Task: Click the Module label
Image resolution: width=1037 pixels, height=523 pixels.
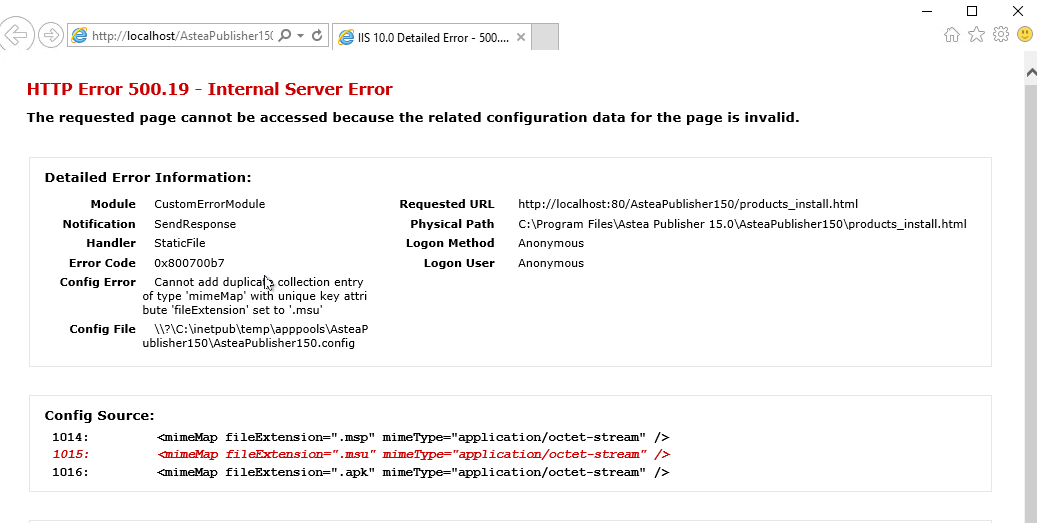Action: coord(113,204)
